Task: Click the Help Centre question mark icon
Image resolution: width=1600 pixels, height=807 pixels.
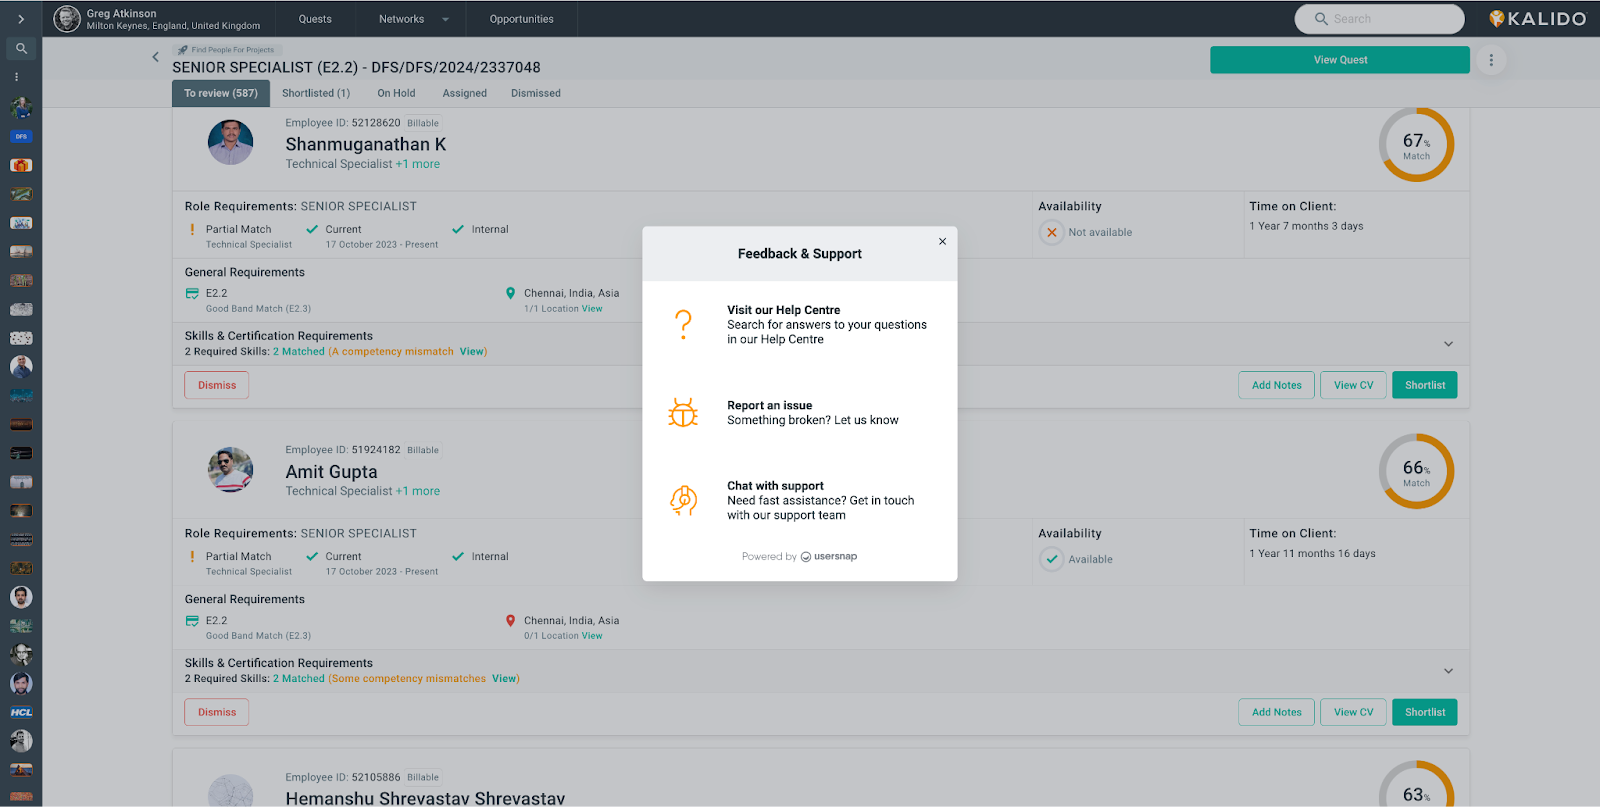Action: (x=683, y=325)
